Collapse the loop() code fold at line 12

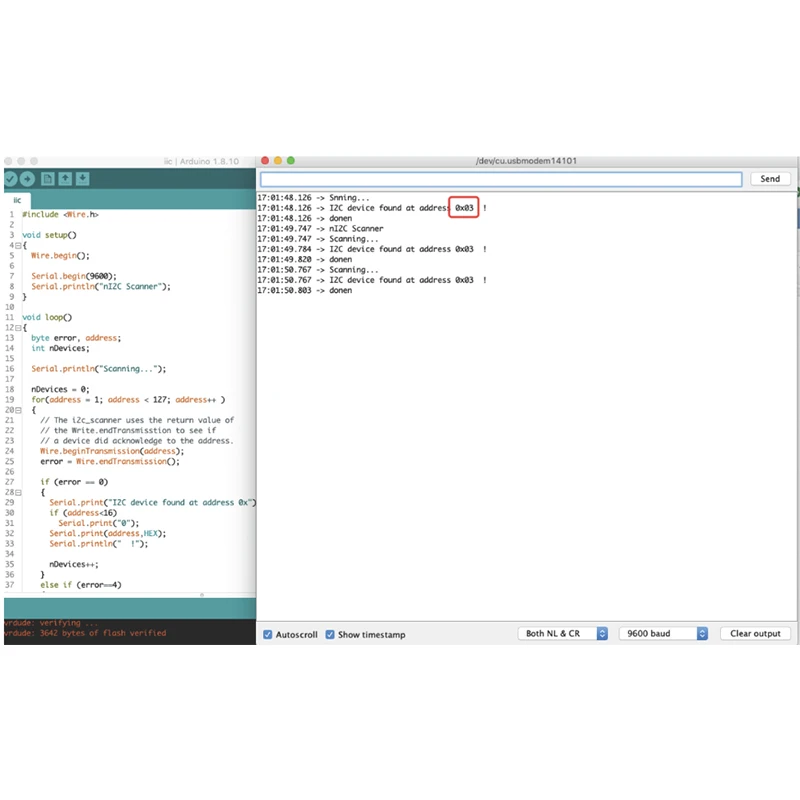(18, 328)
